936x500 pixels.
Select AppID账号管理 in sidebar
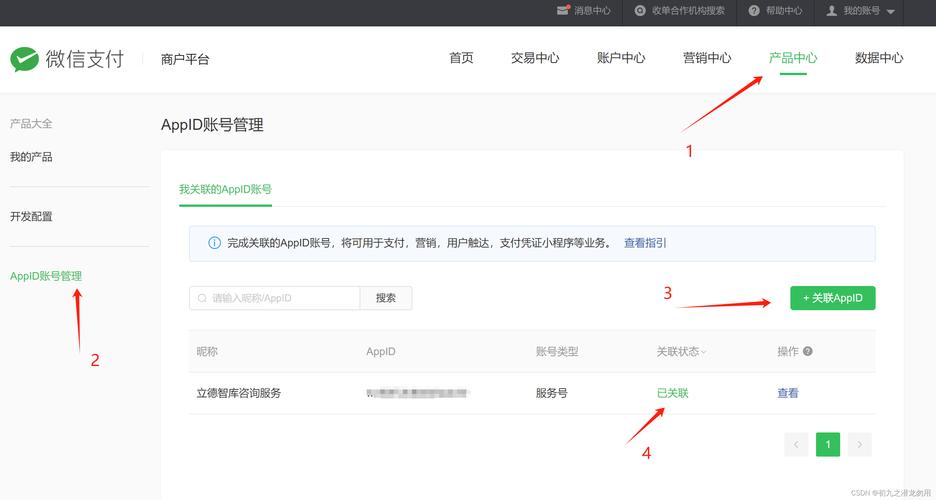pyautogui.click(x=46, y=276)
